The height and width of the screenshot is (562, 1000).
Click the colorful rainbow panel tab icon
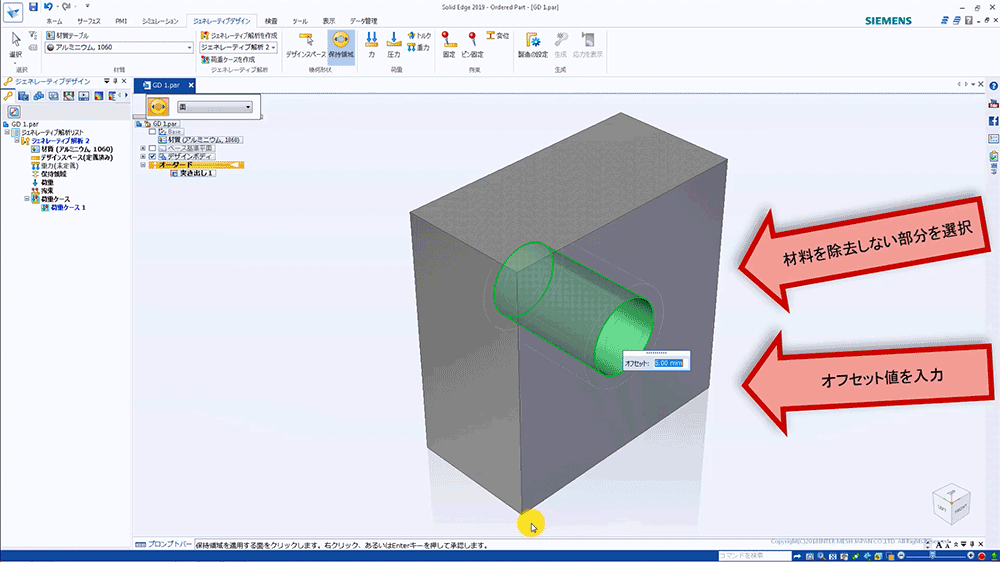pyautogui.click(x=99, y=96)
